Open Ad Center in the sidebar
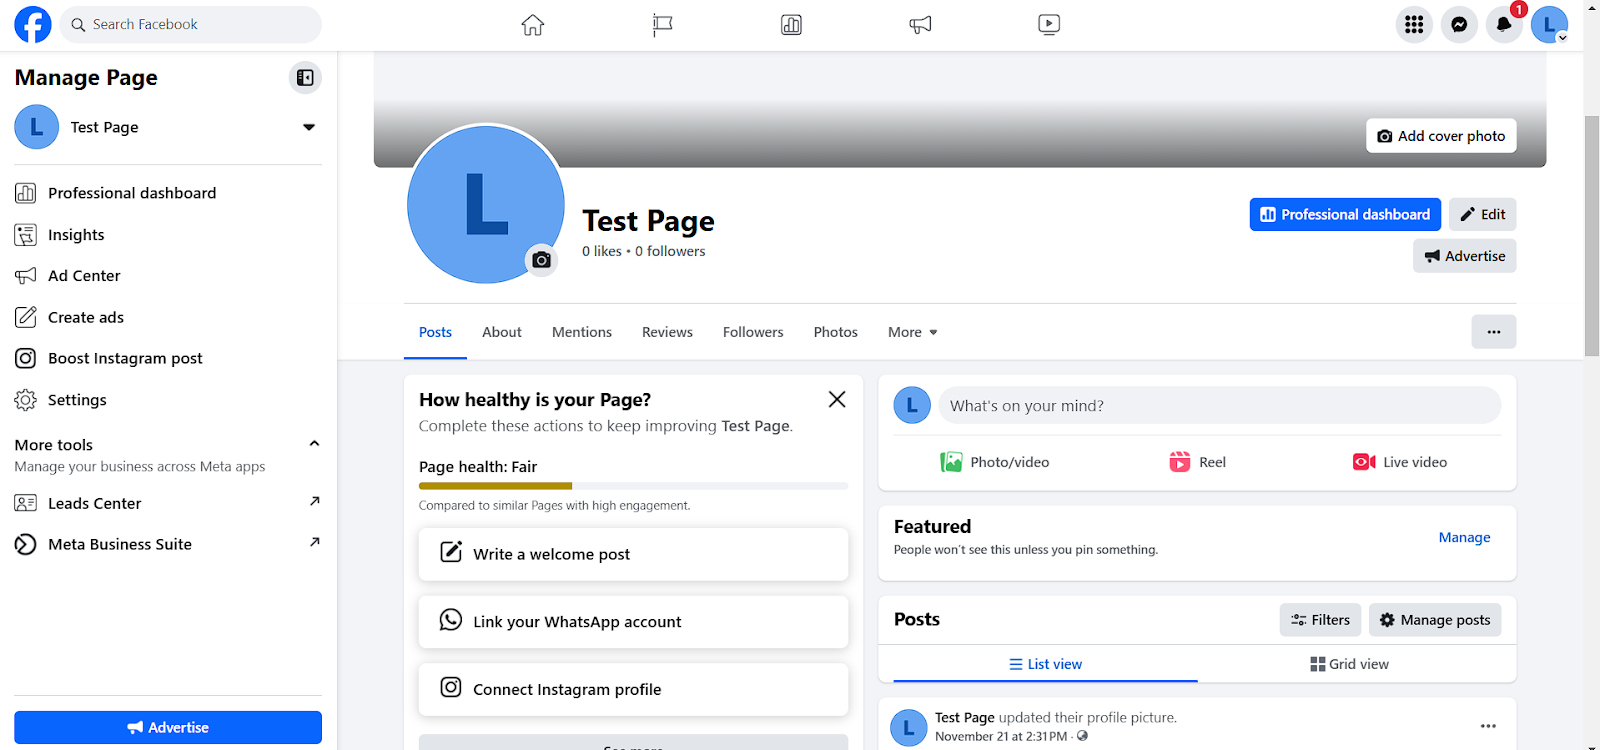The image size is (1600, 750). [168, 275]
